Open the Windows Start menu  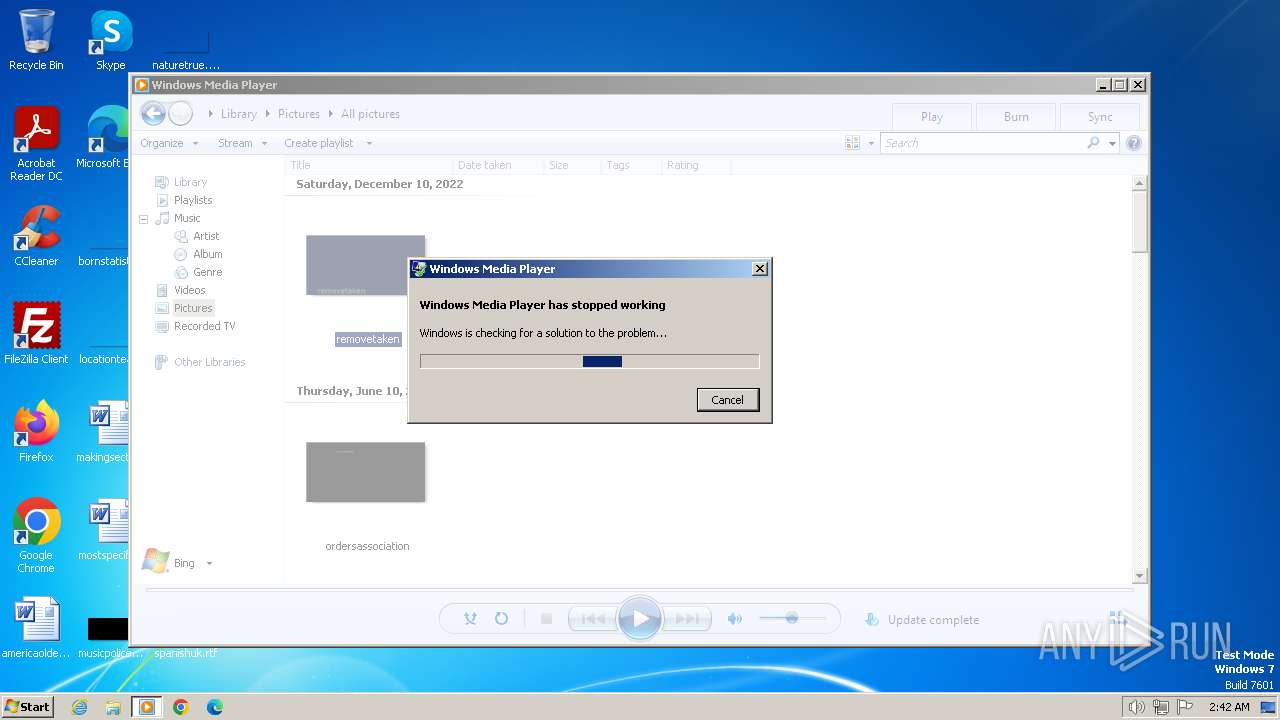coord(28,706)
